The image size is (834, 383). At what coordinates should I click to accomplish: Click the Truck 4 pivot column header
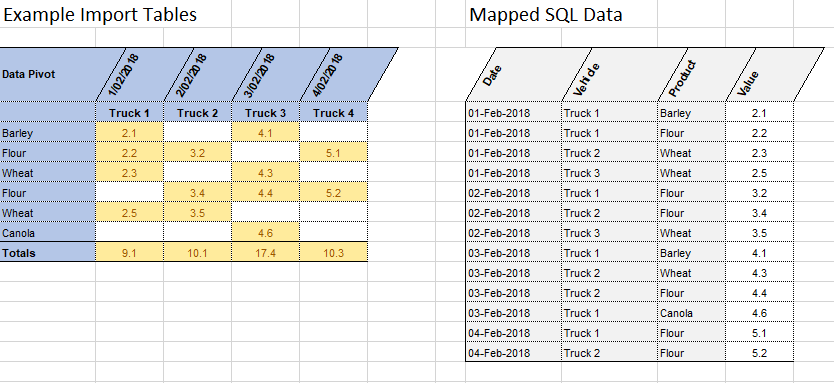click(333, 113)
